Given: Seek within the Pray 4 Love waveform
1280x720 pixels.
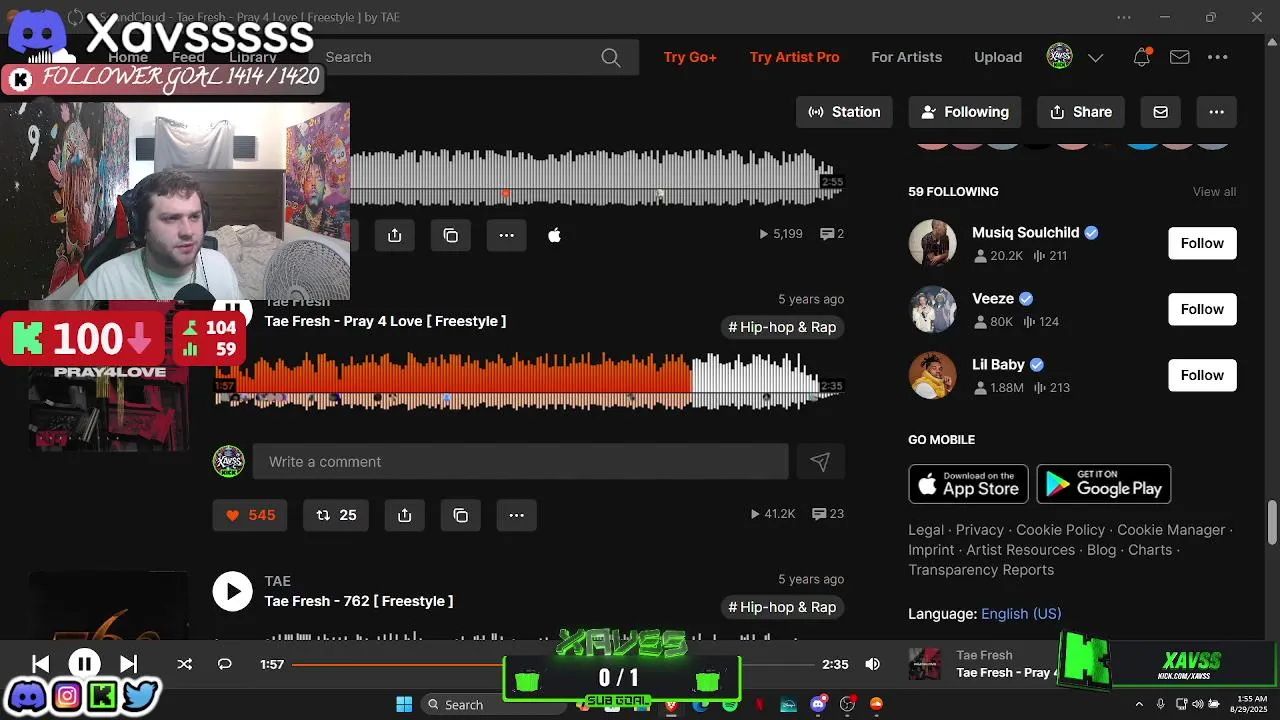Looking at the screenshot, I should [x=529, y=380].
